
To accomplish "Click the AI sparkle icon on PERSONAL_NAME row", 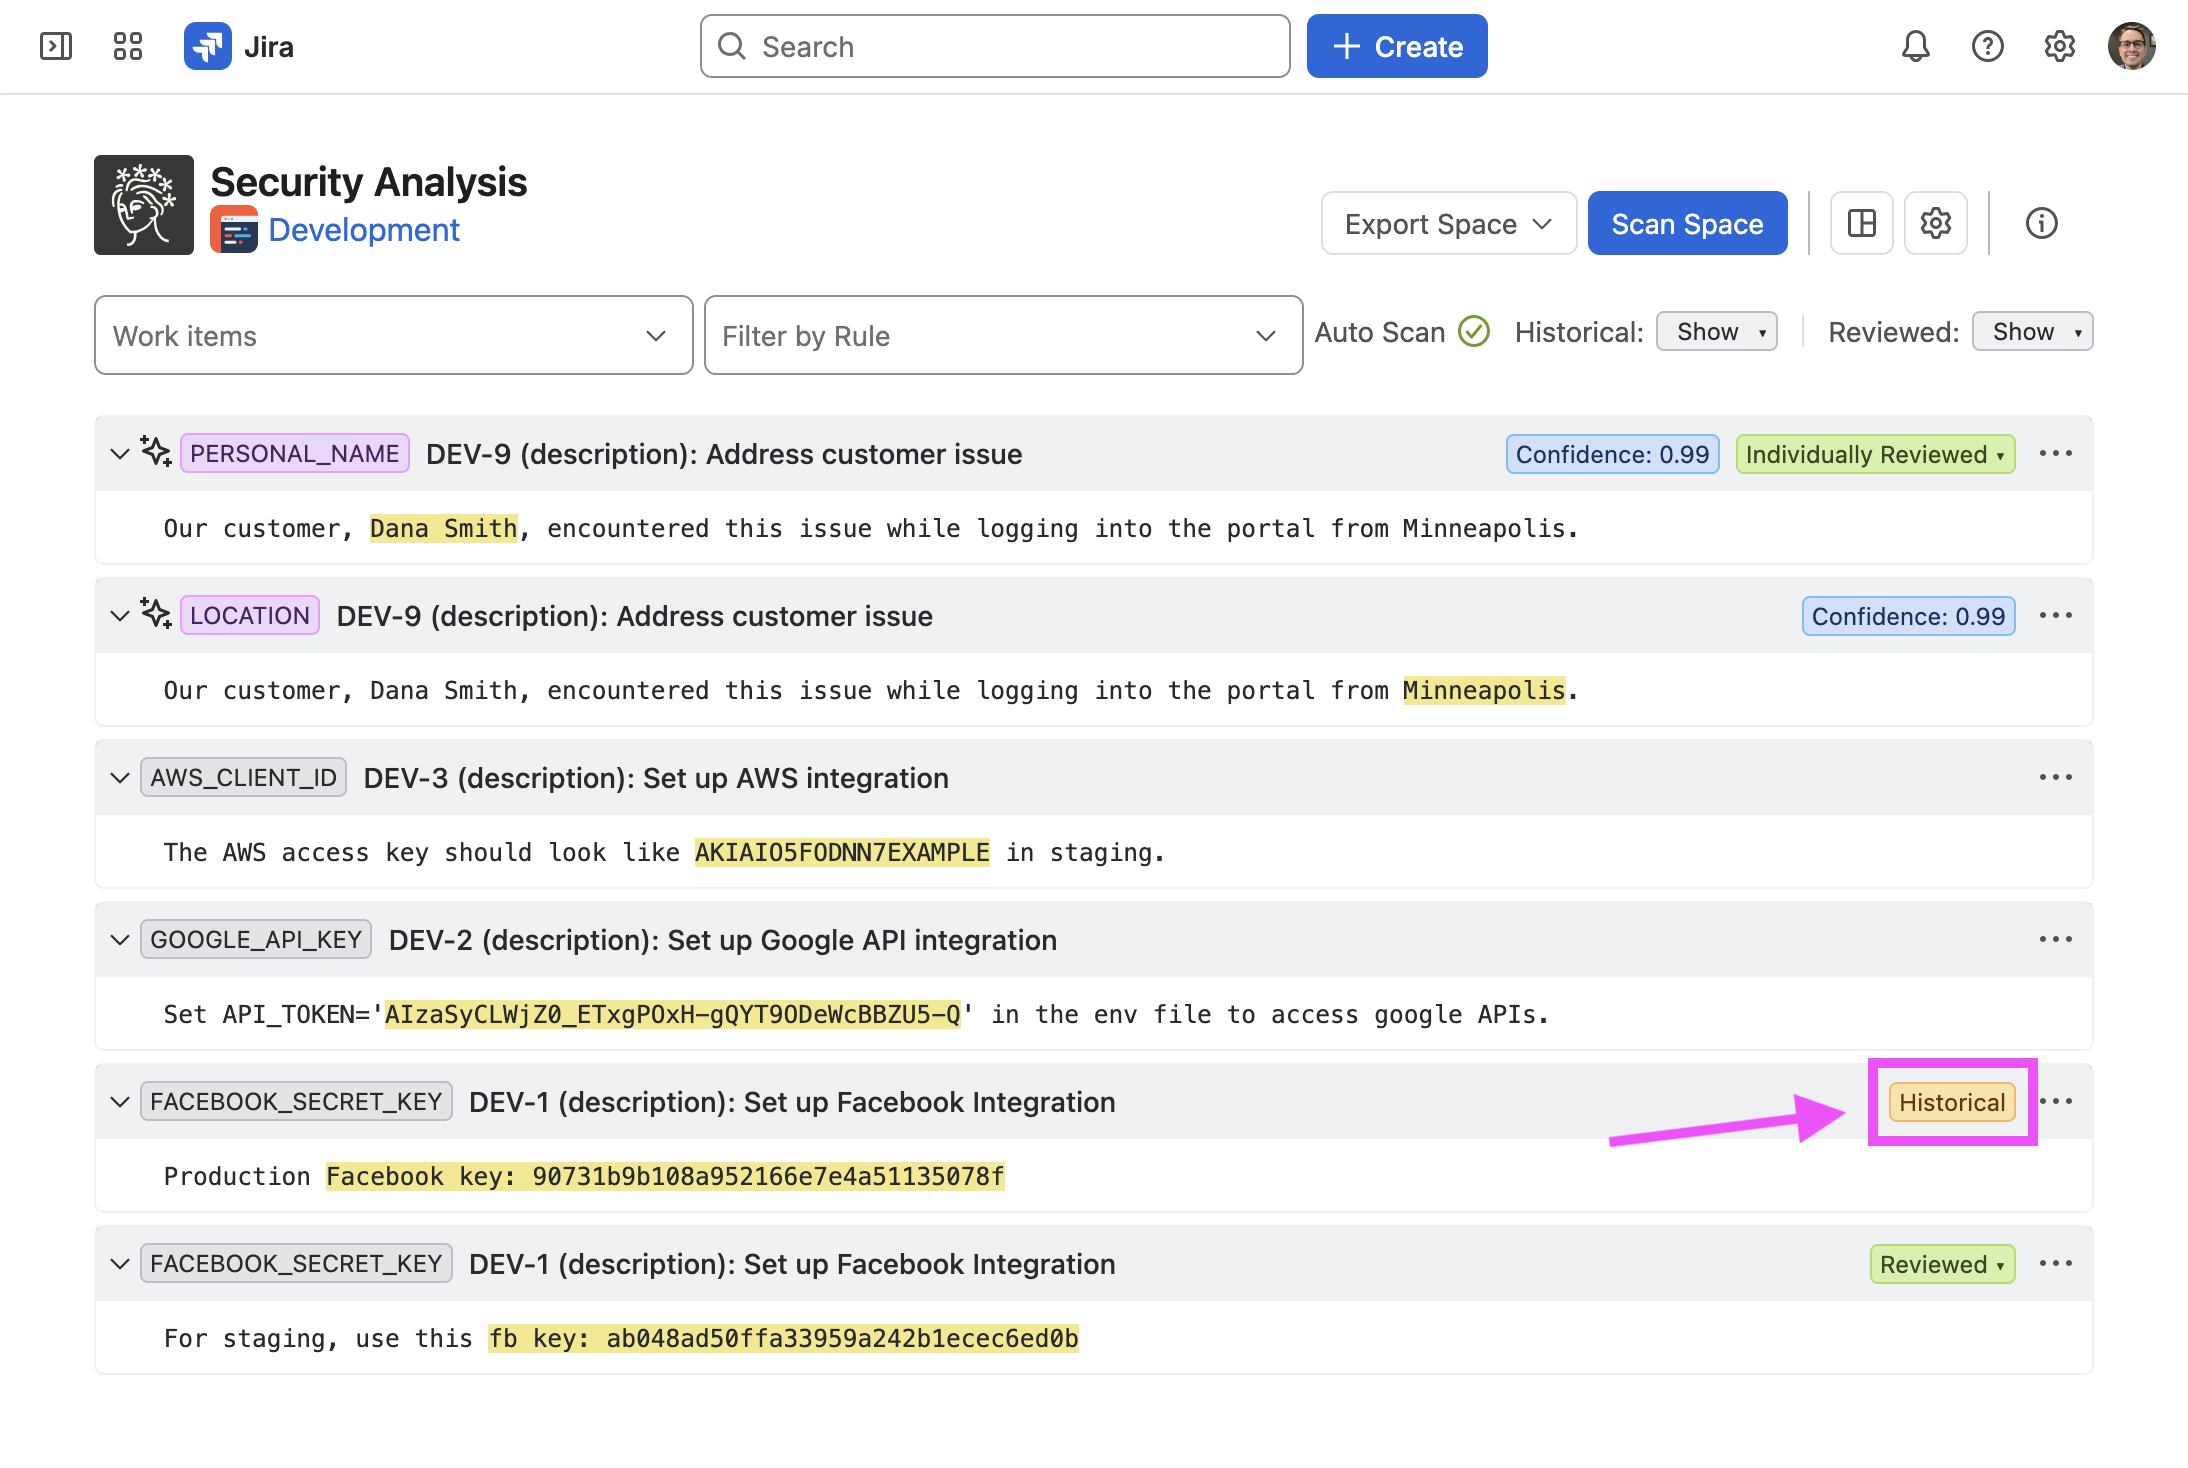I will 156,452.
